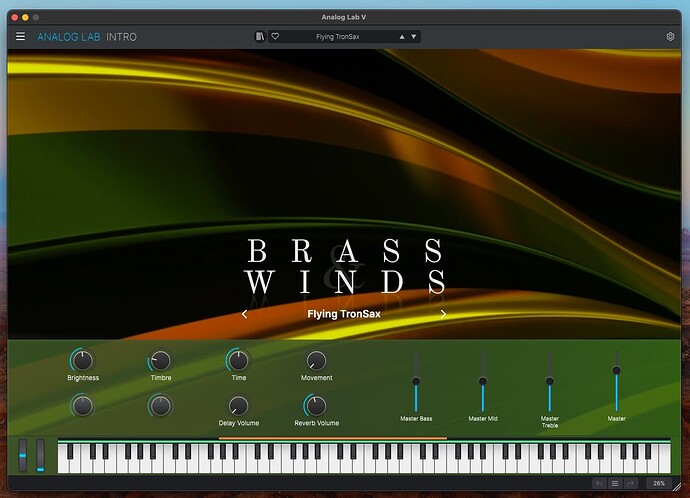Click the Master Treble label text
690x498 pixels.
click(550, 422)
